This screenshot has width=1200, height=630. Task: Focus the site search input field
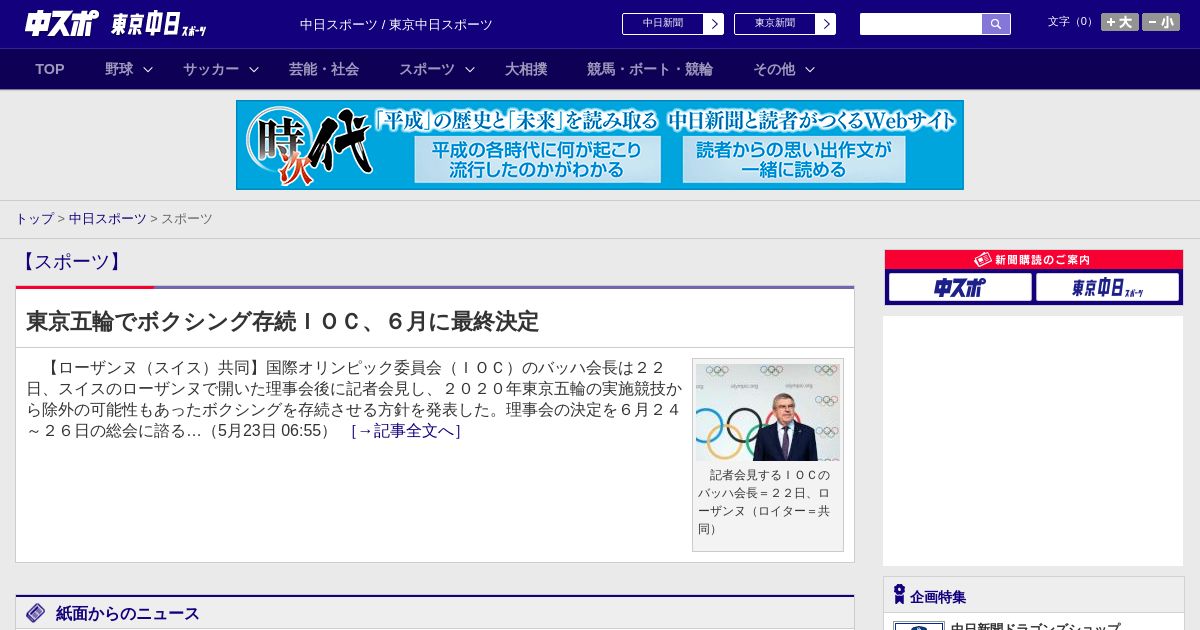(x=921, y=24)
